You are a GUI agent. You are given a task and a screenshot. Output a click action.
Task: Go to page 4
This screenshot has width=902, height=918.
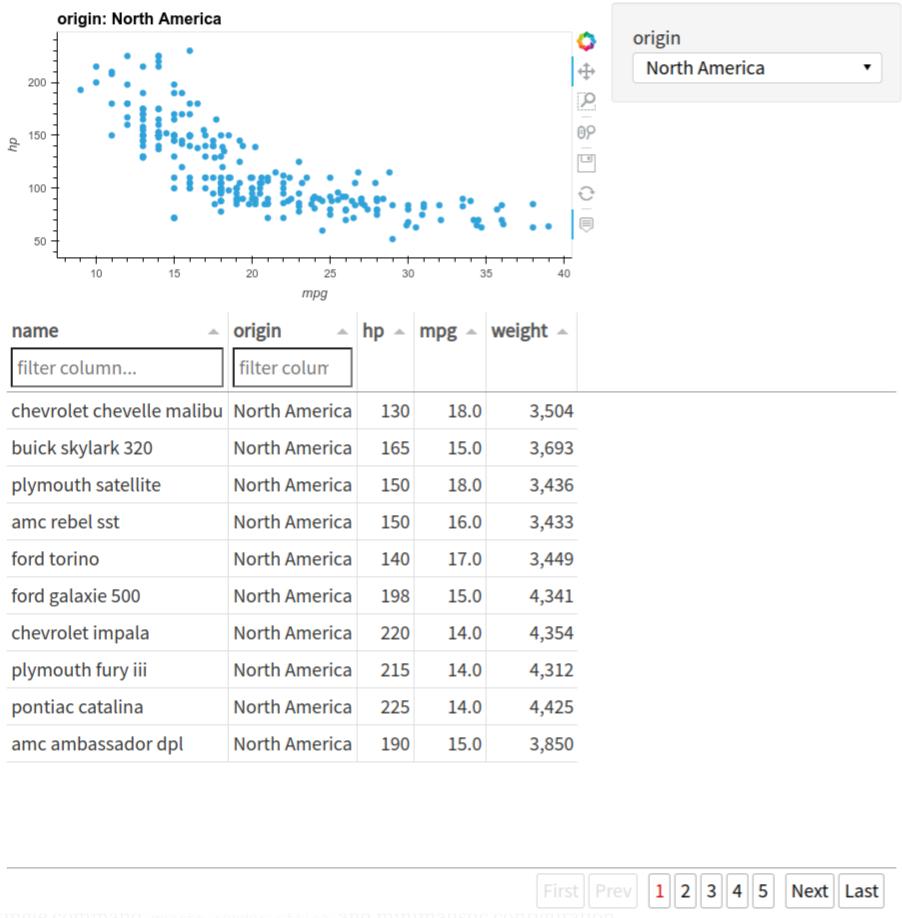pyautogui.click(x=736, y=890)
